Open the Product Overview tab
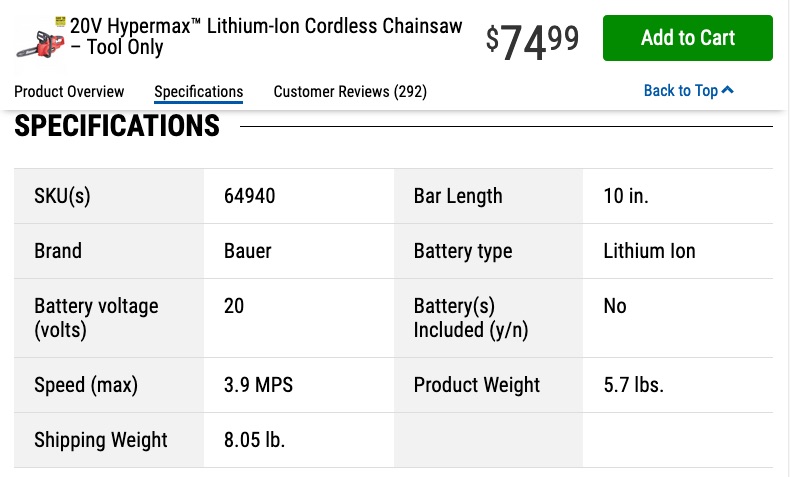The image size is (790, 477). click(69, 92)
